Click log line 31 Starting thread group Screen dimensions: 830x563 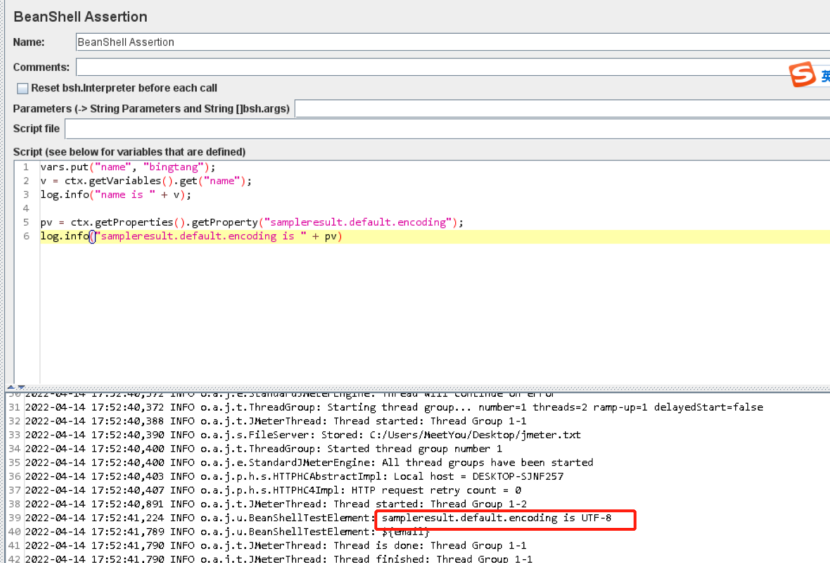click(394, 407)
